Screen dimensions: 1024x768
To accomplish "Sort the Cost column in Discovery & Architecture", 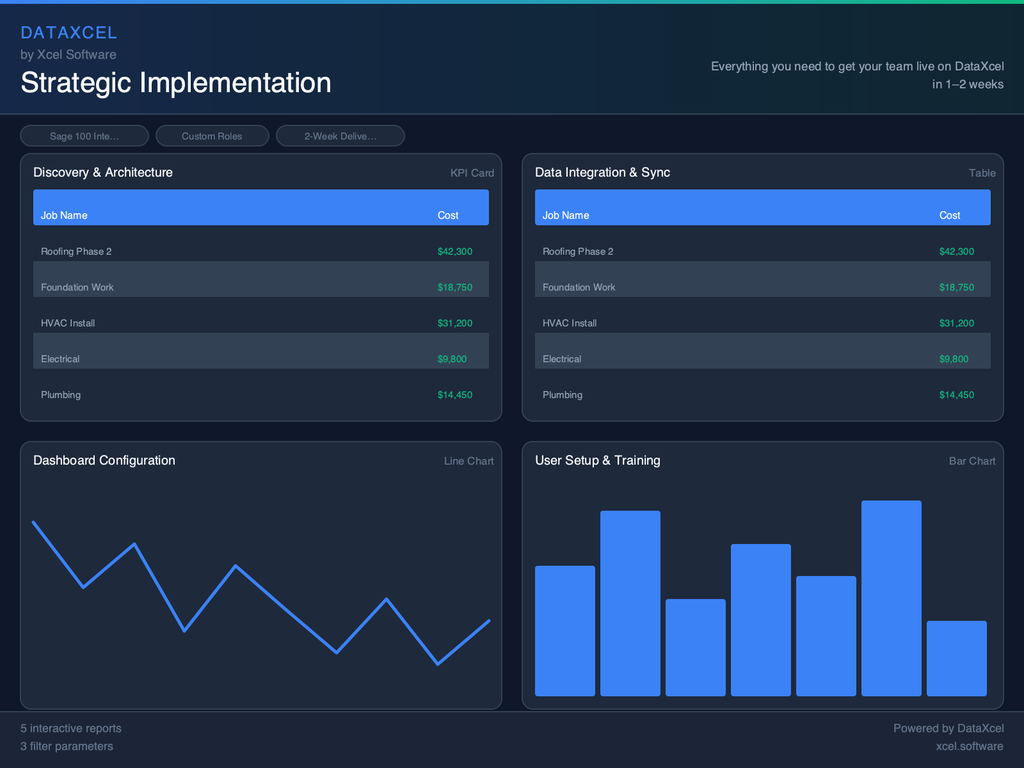I will pos(447,214).
